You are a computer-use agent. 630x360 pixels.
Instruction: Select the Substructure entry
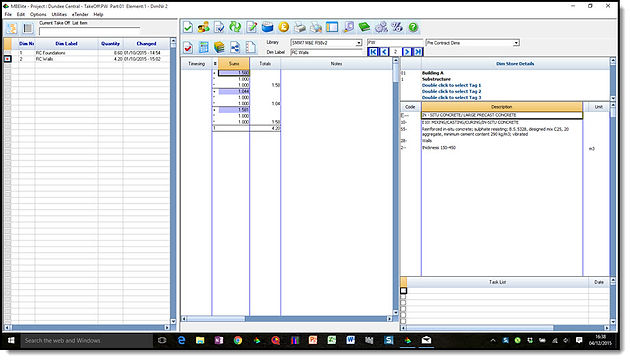pyautogui.click(x=436, y=79)
